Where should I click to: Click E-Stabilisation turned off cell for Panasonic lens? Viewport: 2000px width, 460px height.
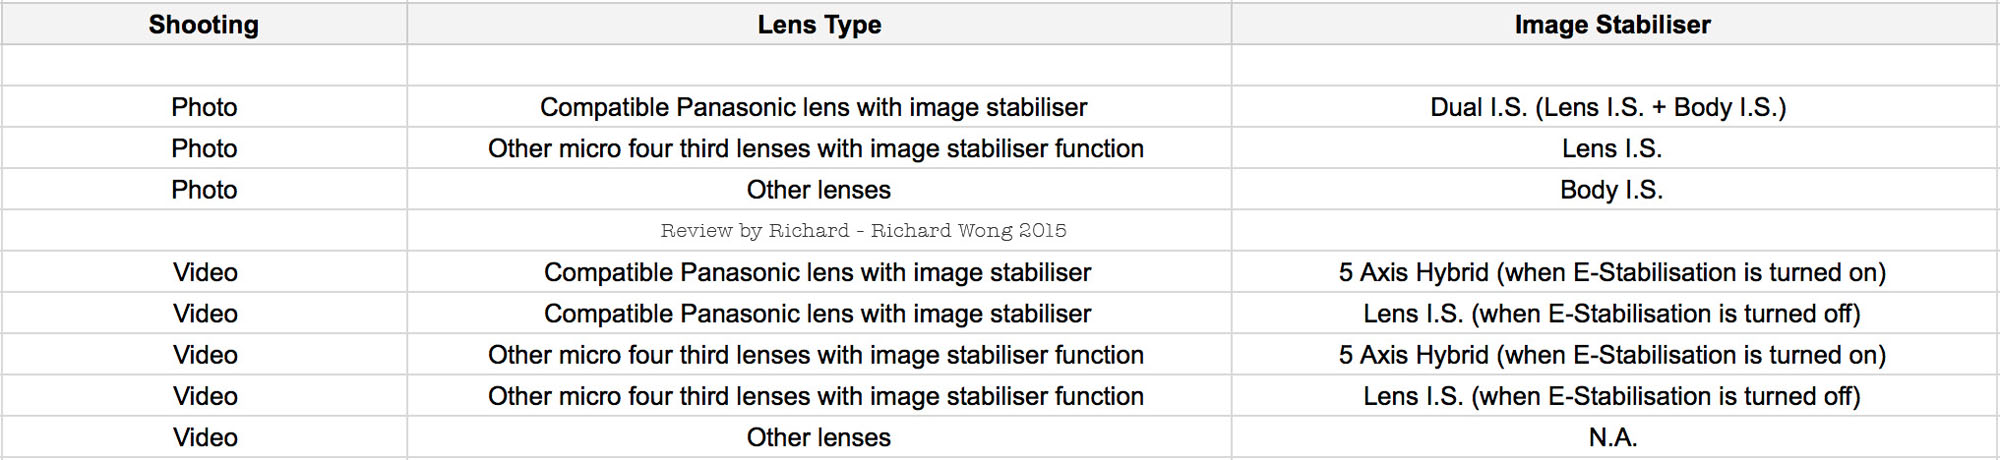coord(1611,314)
